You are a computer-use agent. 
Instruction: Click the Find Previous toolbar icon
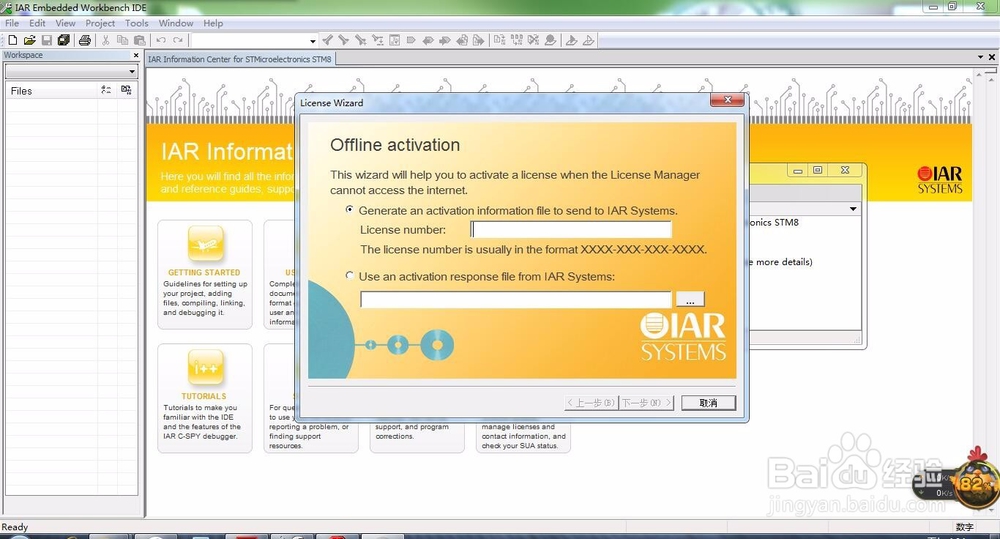[327, 40]
